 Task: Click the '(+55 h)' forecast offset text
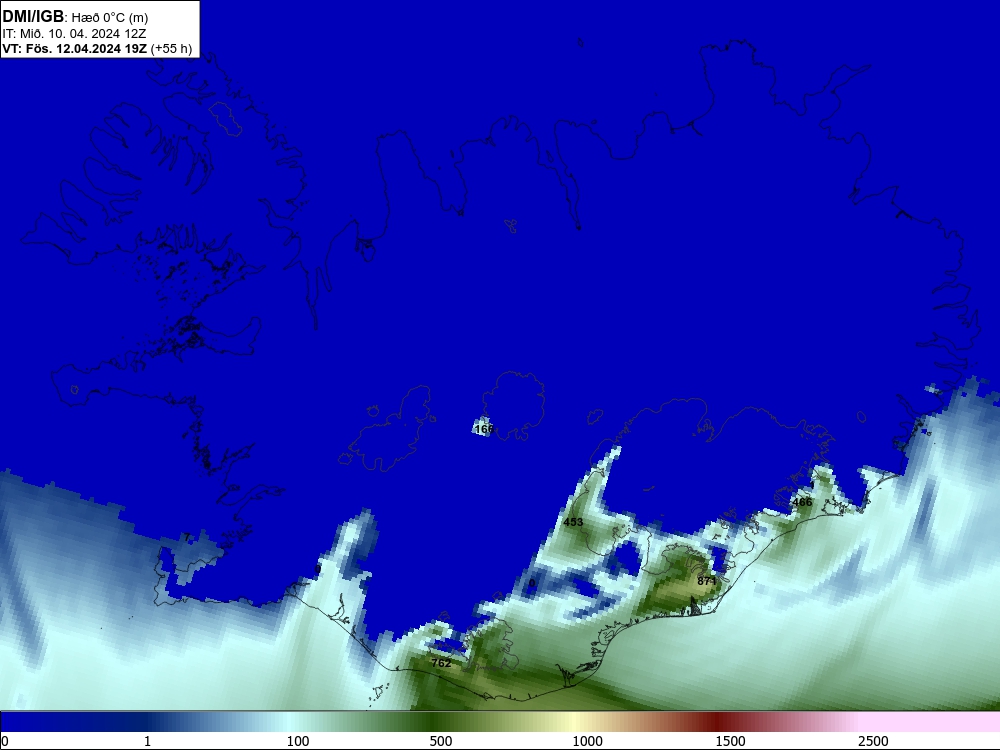pos(172,48)
